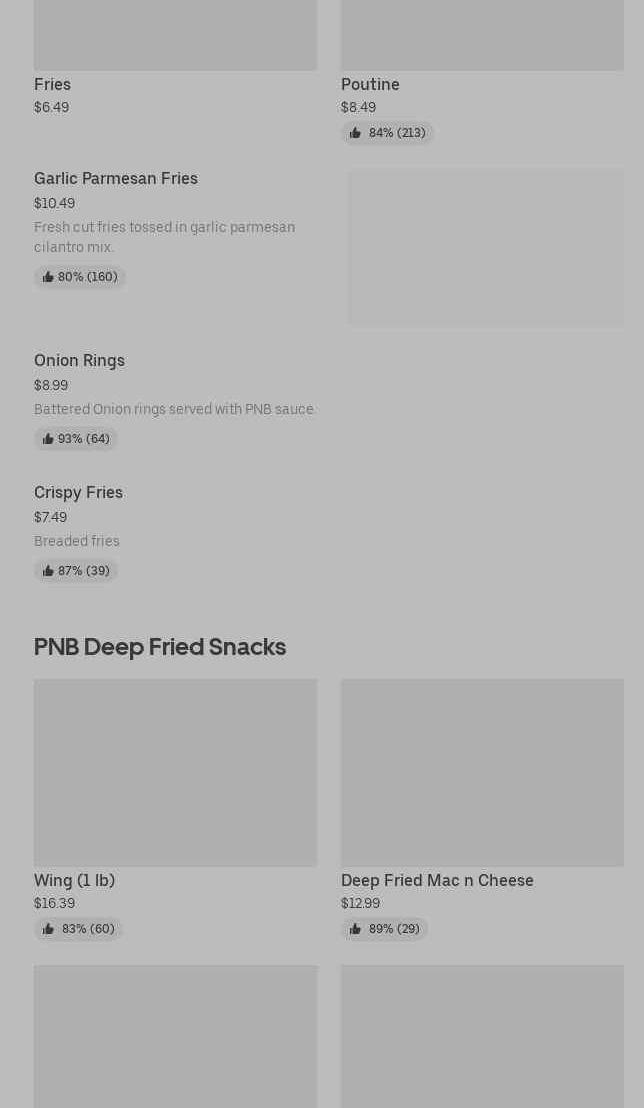The width and height of the screenshot is (644, 1108).
Task: Click thumbs-up icon under Wing (1 lb)
Action: (x=48, y=929)
